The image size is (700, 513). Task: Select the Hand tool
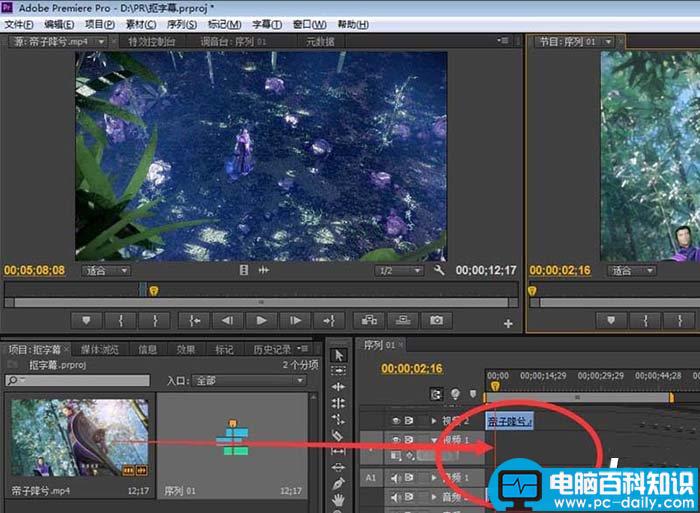pyautogui.click(x=338, y=500)
